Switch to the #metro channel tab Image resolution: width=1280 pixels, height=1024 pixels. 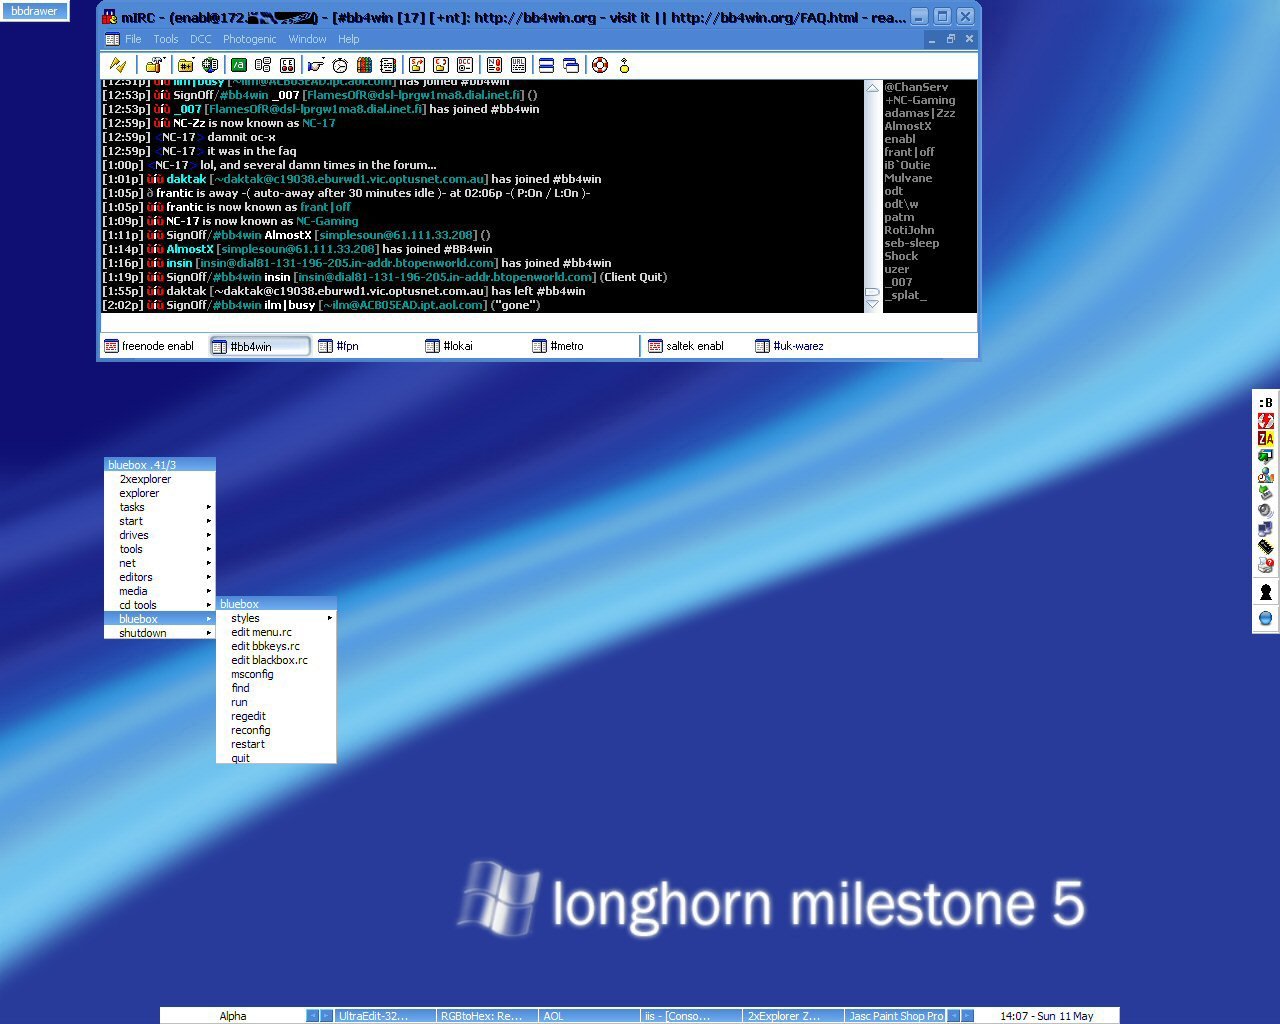(x=566, y=346)
